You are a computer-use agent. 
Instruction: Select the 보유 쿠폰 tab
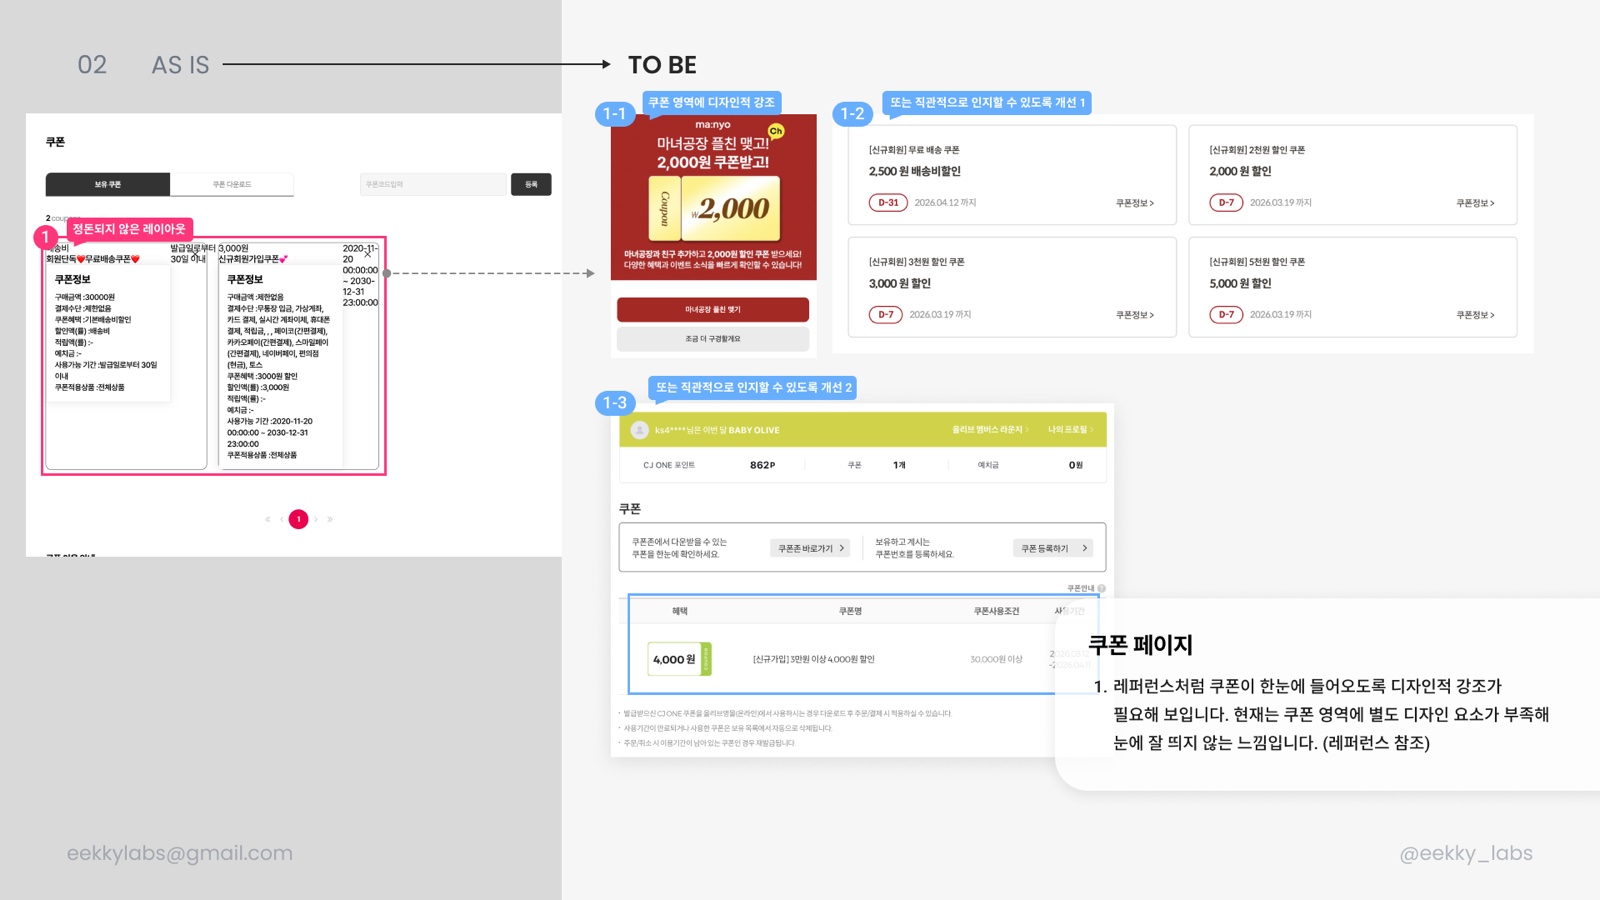[108, 184]
